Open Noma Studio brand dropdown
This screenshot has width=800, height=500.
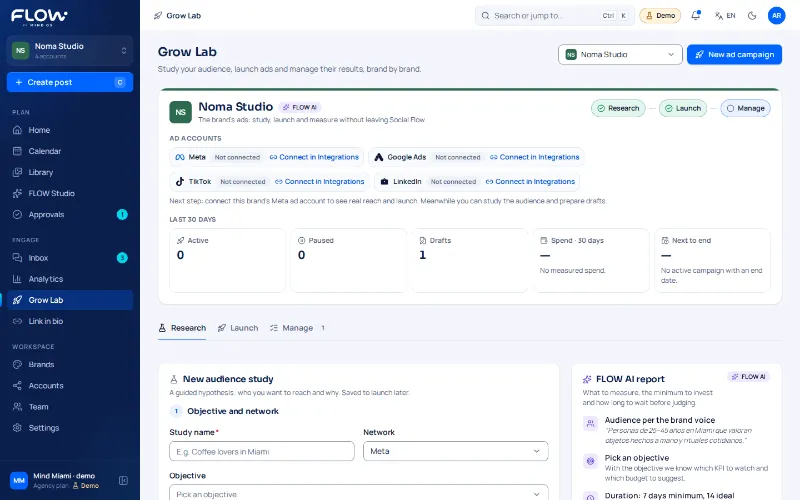[620, 55]
